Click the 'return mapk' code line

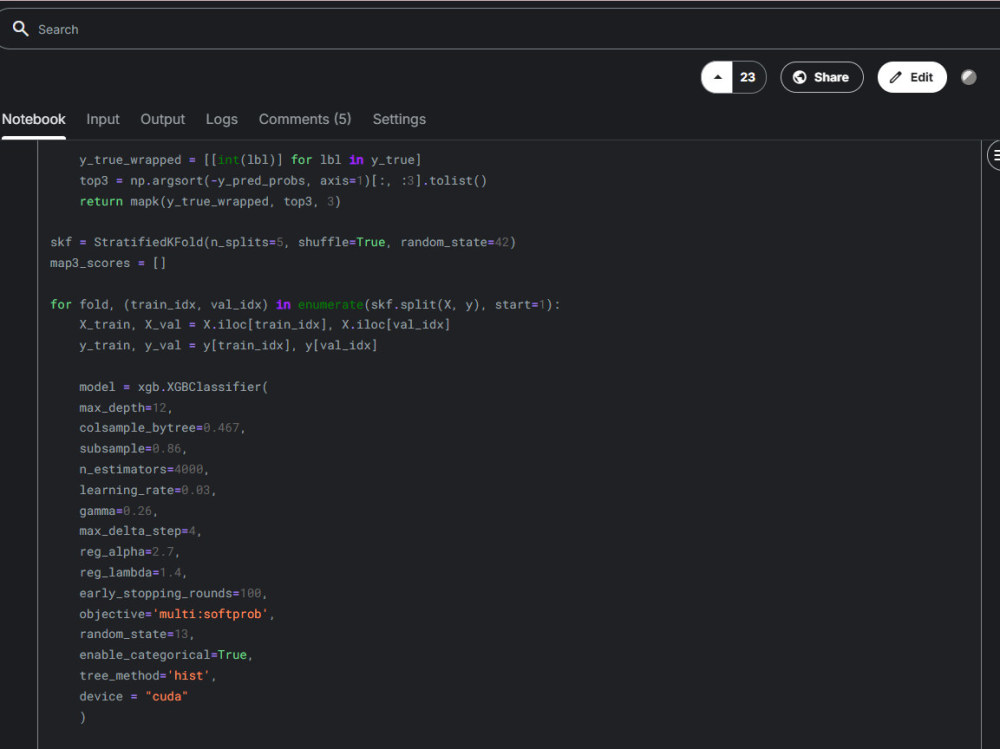210,202
